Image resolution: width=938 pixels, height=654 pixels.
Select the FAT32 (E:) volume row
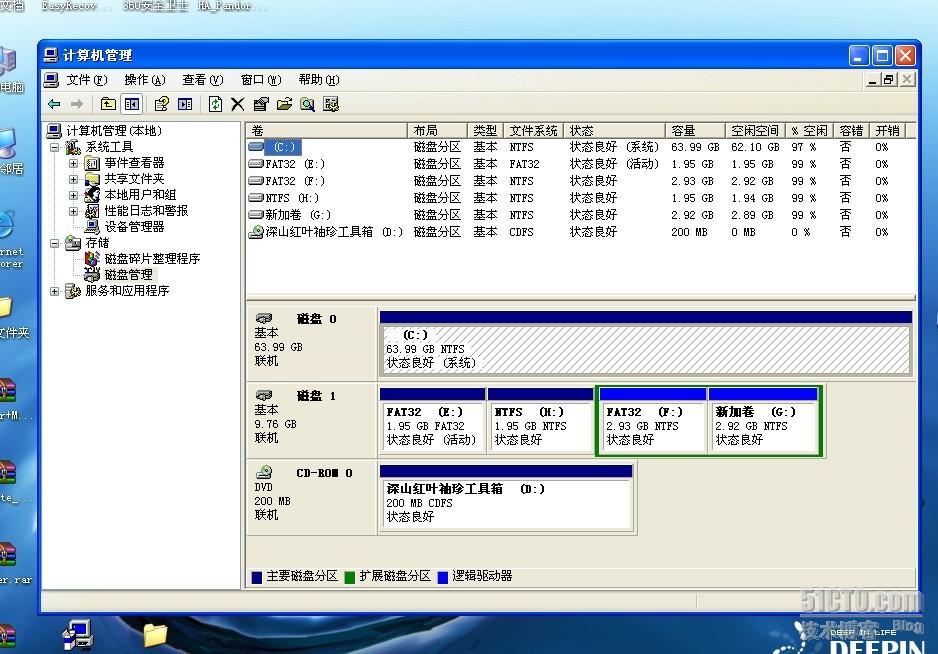tap(580, 164)
